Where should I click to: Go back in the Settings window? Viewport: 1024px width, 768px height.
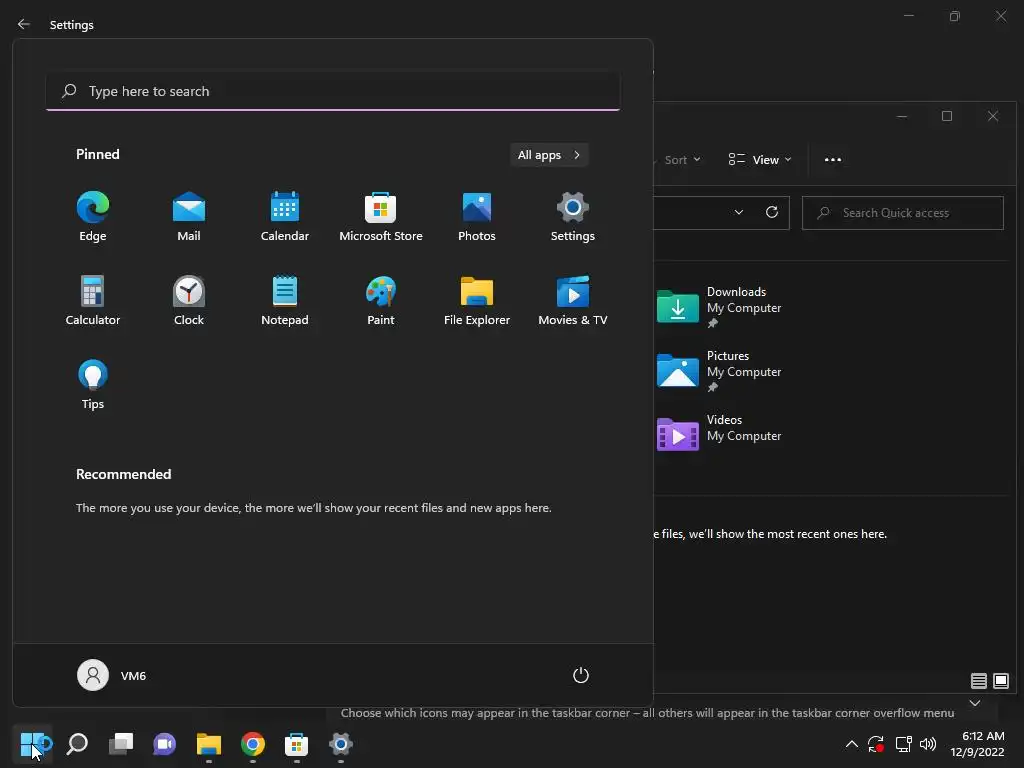coord(24,24)
